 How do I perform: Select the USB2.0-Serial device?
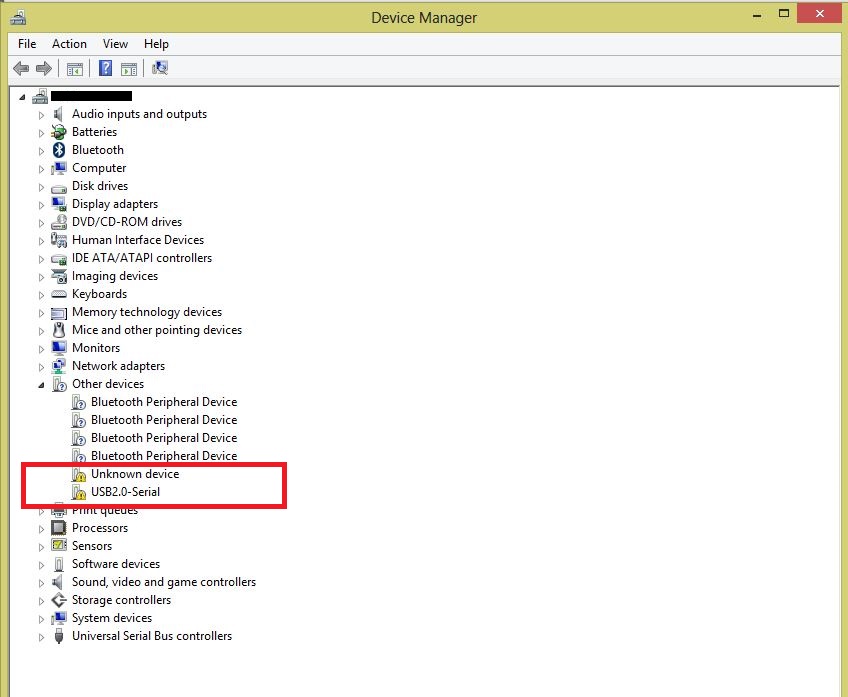coord(125,492)
